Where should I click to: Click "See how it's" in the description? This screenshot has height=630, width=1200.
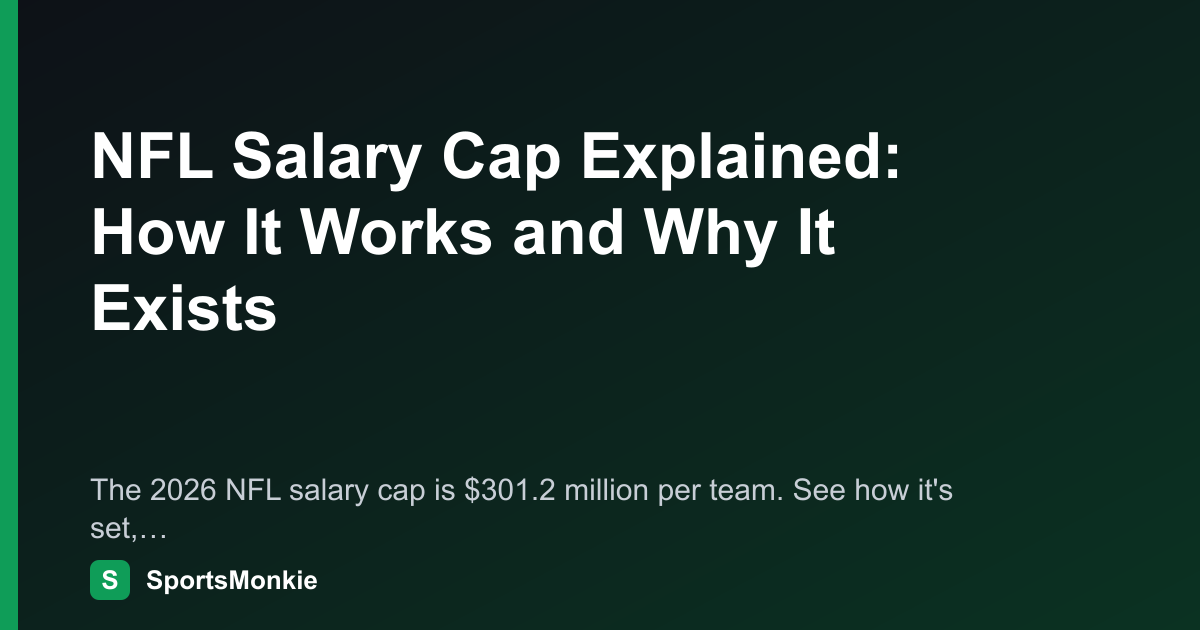887,491
